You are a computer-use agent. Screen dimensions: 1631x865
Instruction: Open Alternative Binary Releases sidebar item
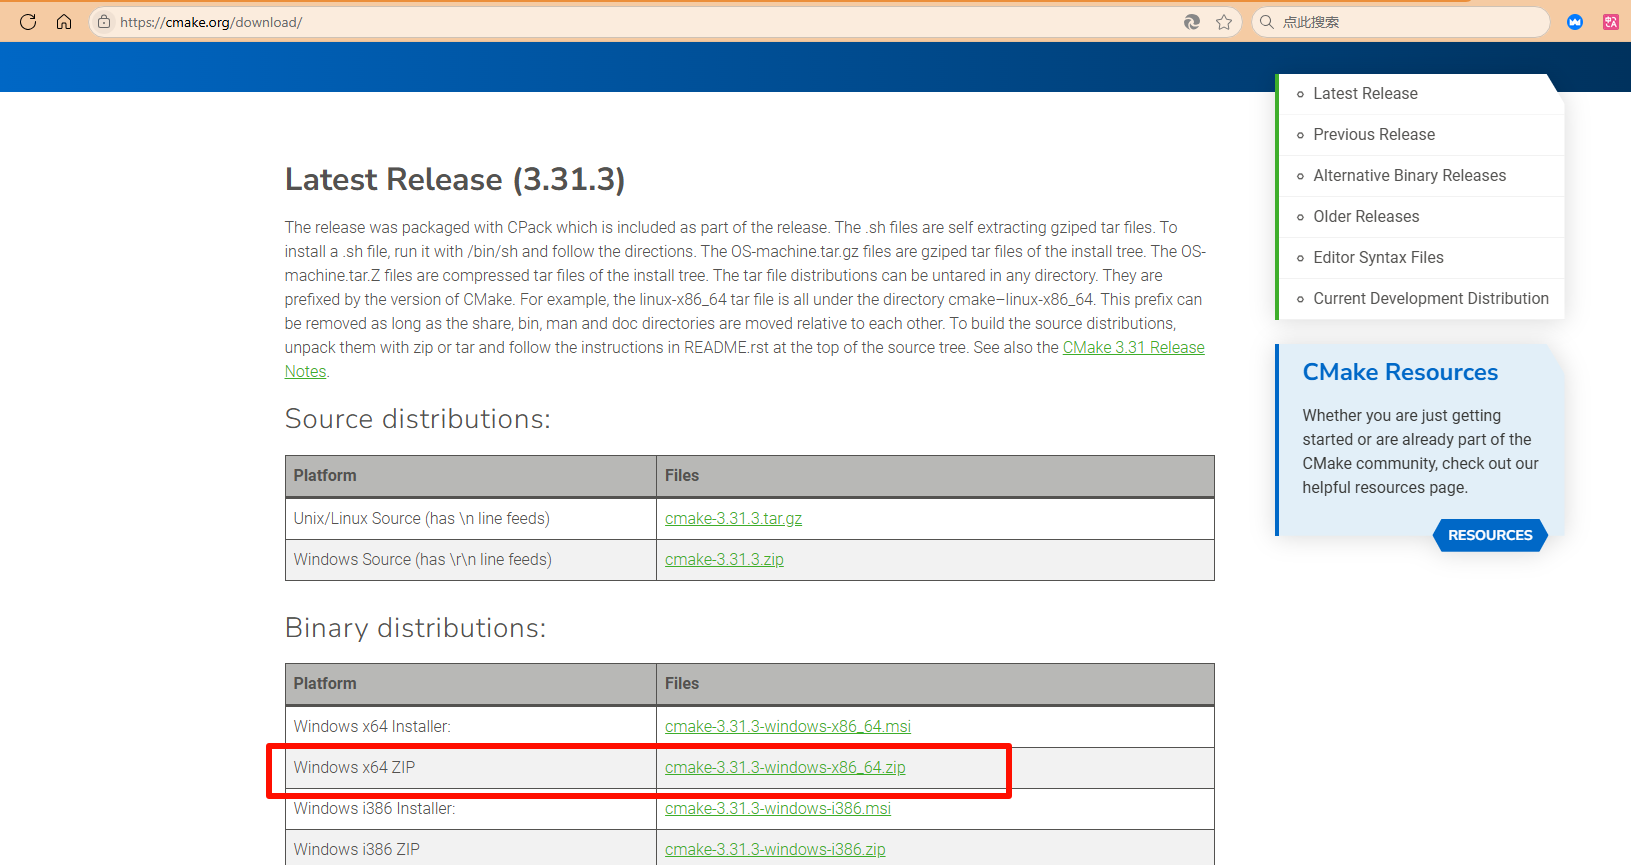point(1409,176)
